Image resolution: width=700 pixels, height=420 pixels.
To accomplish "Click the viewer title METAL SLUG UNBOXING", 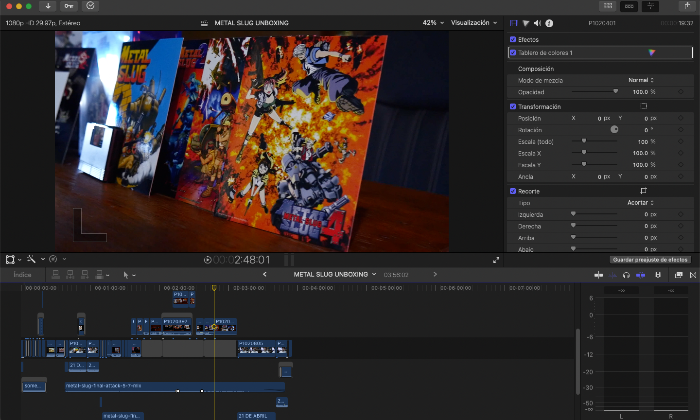I will click(251, 23).
